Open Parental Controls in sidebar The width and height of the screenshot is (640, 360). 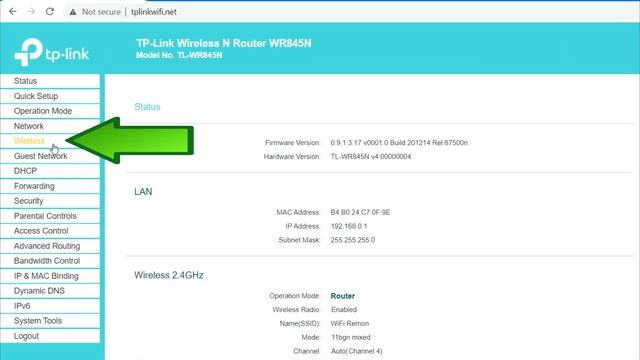50,216
